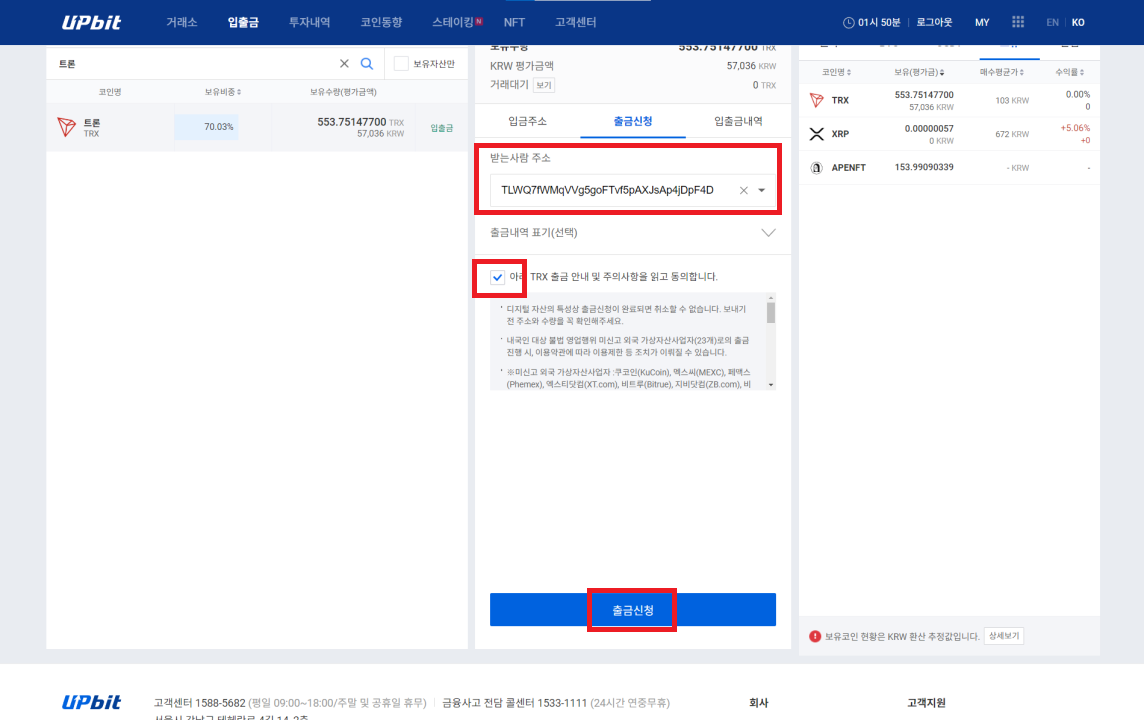This screenshot has width=1144, height=720.
Task: Click 상세보기 button
Action: coord(1004,636)
